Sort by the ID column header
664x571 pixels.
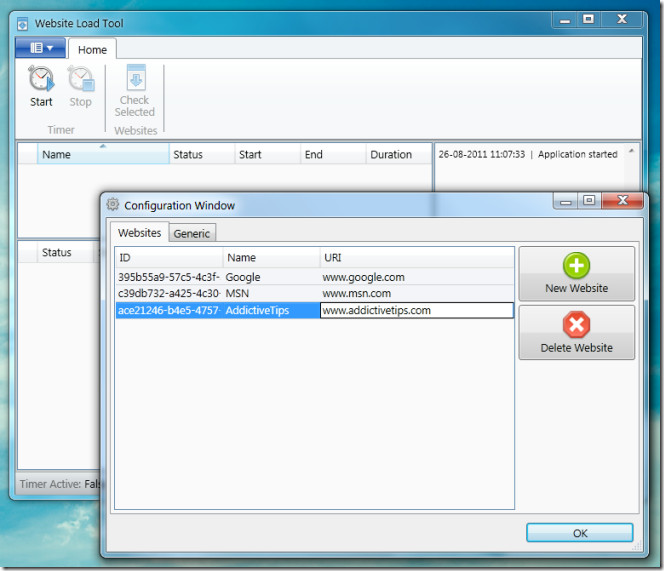pos(169,258)
